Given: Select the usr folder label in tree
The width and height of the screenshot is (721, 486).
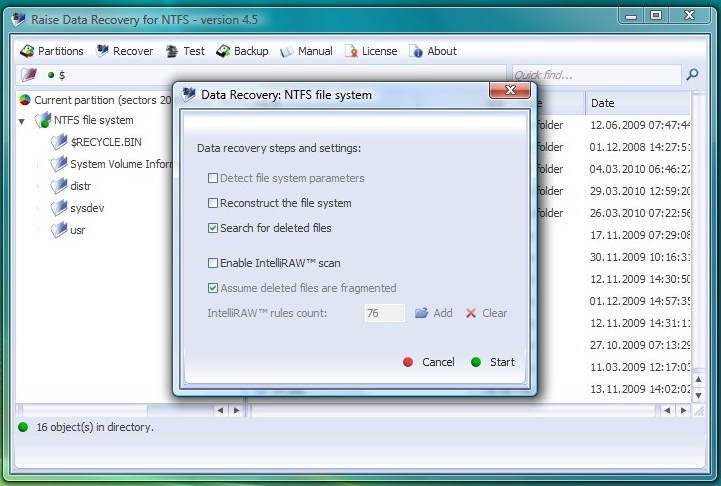Looking at the screenshot, I should (77, 230).
